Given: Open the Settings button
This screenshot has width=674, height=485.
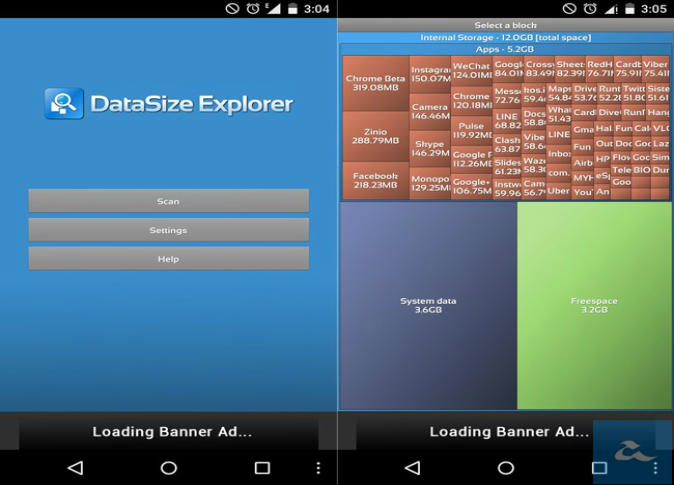Looking at the screenshot, I should (168, 230).
